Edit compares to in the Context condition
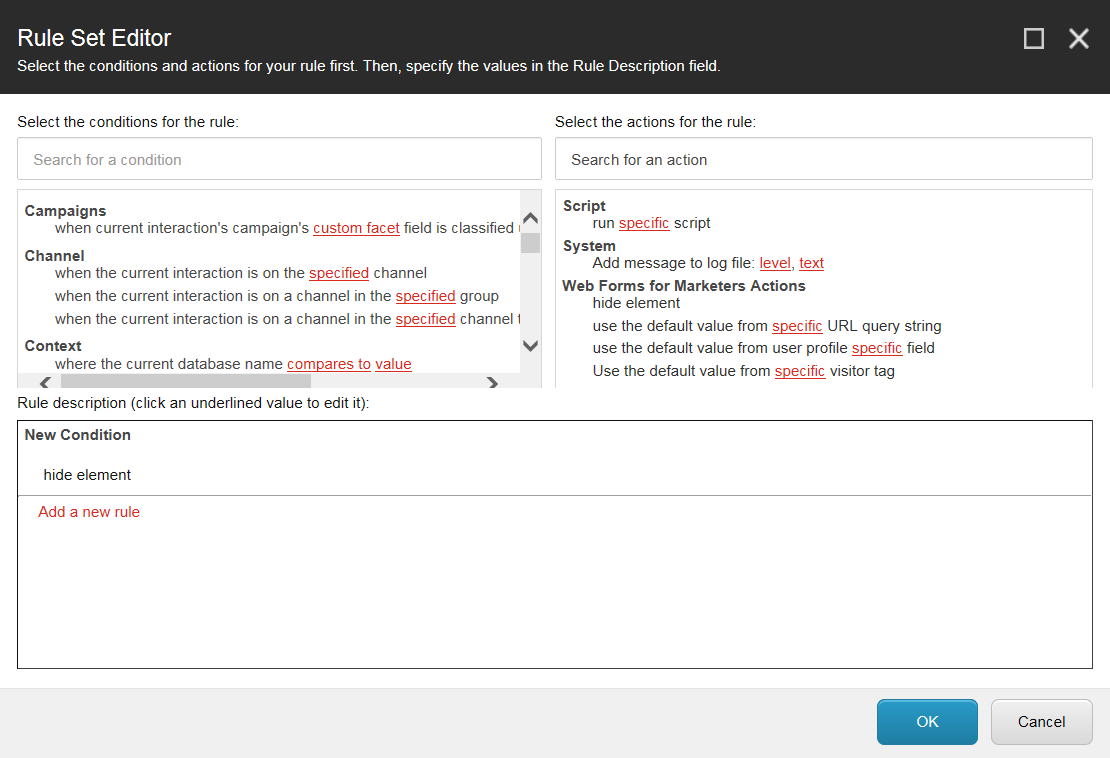This screenshot has width=1110, height=758. tap(329, 364)
